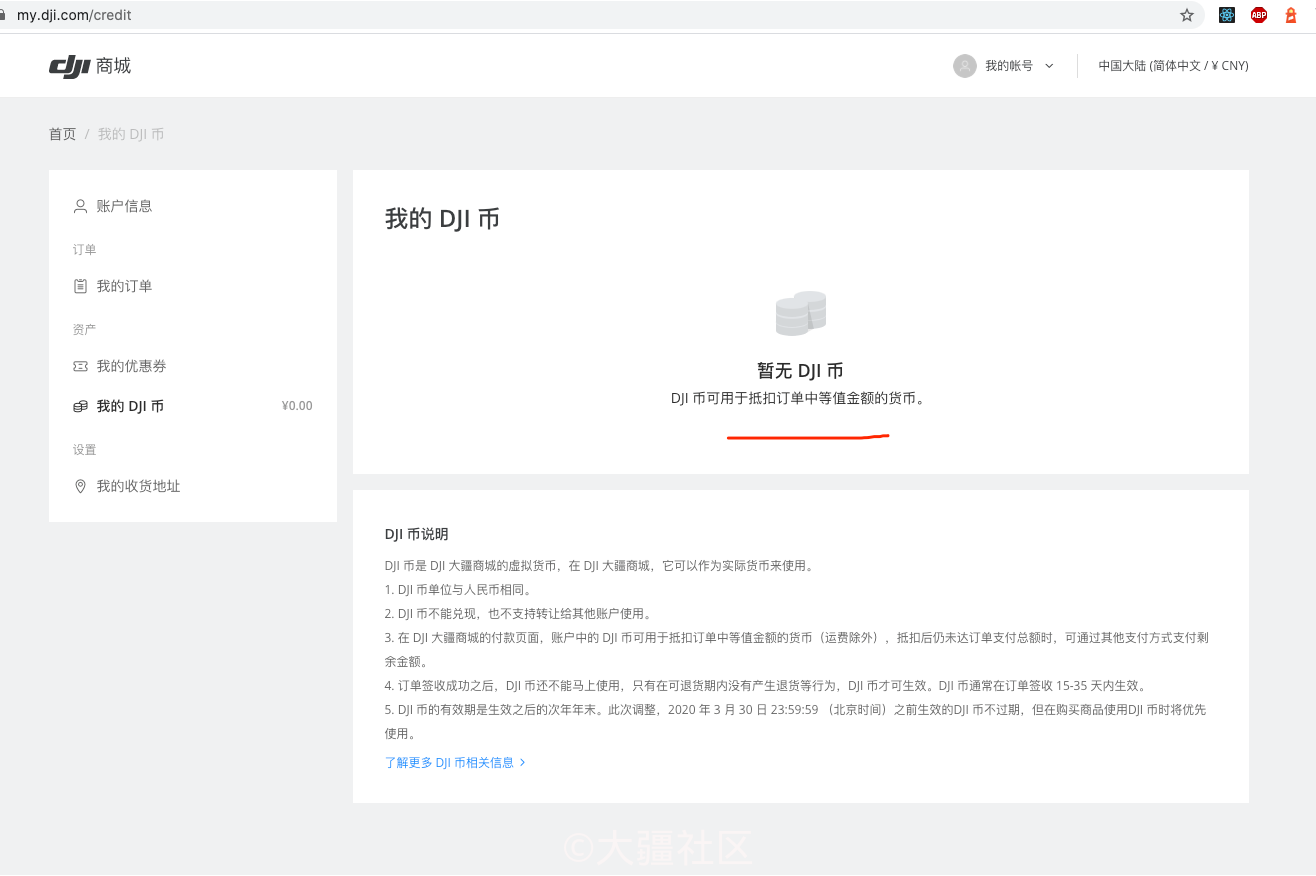Click the DJI store logo
This screenshot has width=1316, height=876.
click(x=90, y=66)
